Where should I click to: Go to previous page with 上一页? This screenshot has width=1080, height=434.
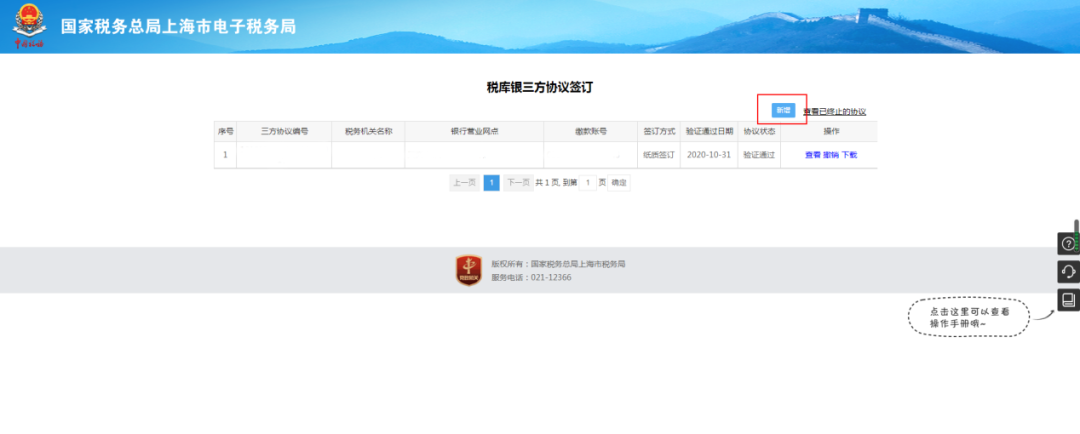point(463,183)
